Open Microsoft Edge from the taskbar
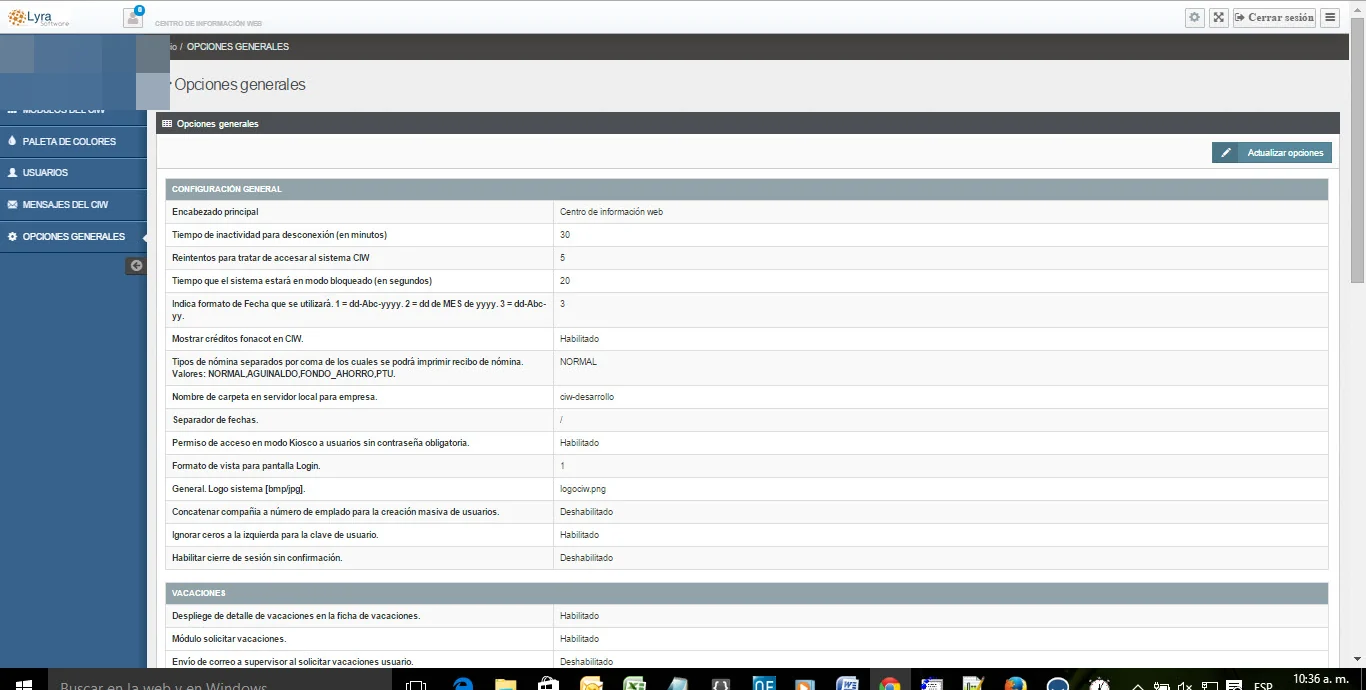Viewport: 1366px width, 690px height. [x=463, y=685]
